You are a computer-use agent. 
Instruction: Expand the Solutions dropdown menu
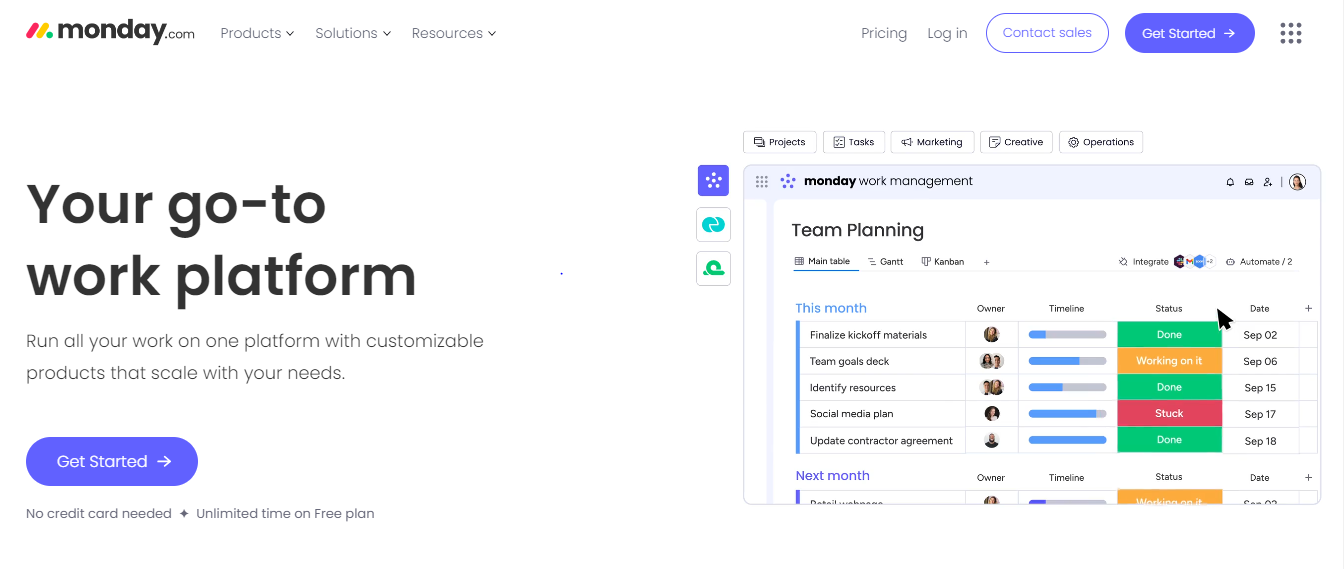[x=353, y=33]
